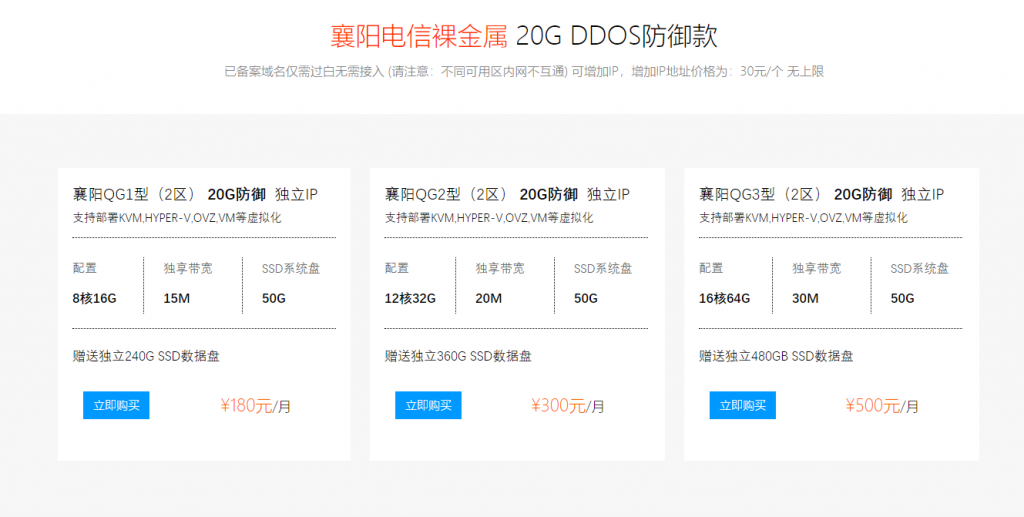1024x517 pixels.
Task: Click 立即购买 button for 襄阳QG3型
Action: coord(743,405)
